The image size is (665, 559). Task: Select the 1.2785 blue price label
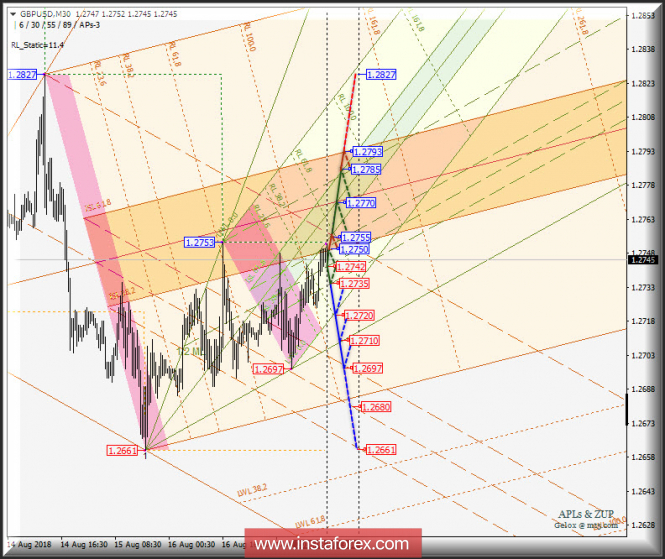(366, 170)
